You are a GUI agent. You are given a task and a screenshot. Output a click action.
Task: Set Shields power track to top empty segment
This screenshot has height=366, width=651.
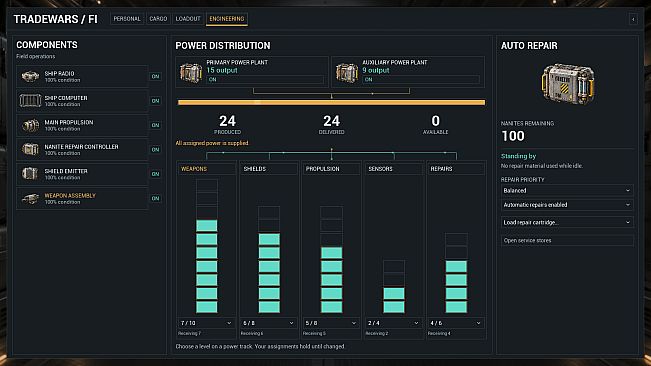pyautogui.click(x=269, y=212)
